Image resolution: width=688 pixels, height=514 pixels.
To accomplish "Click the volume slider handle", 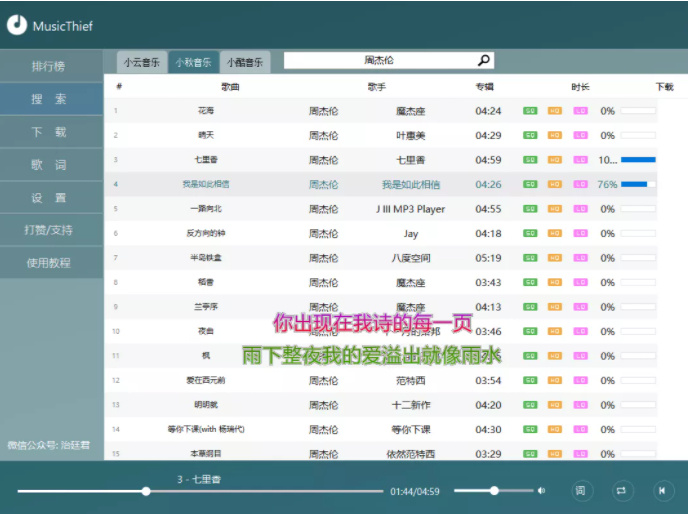I will point(494,491).
